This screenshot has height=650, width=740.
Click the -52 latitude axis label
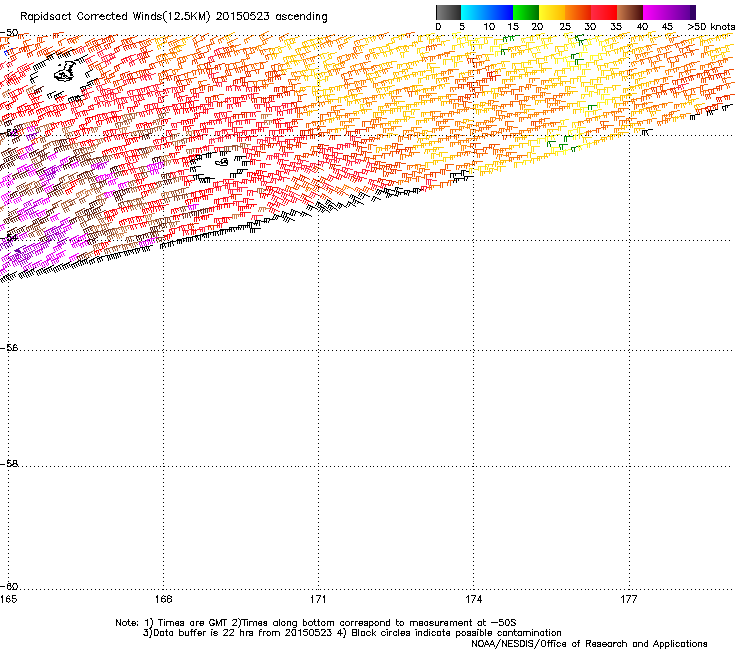pyautogui.click(x=9, y=133)
